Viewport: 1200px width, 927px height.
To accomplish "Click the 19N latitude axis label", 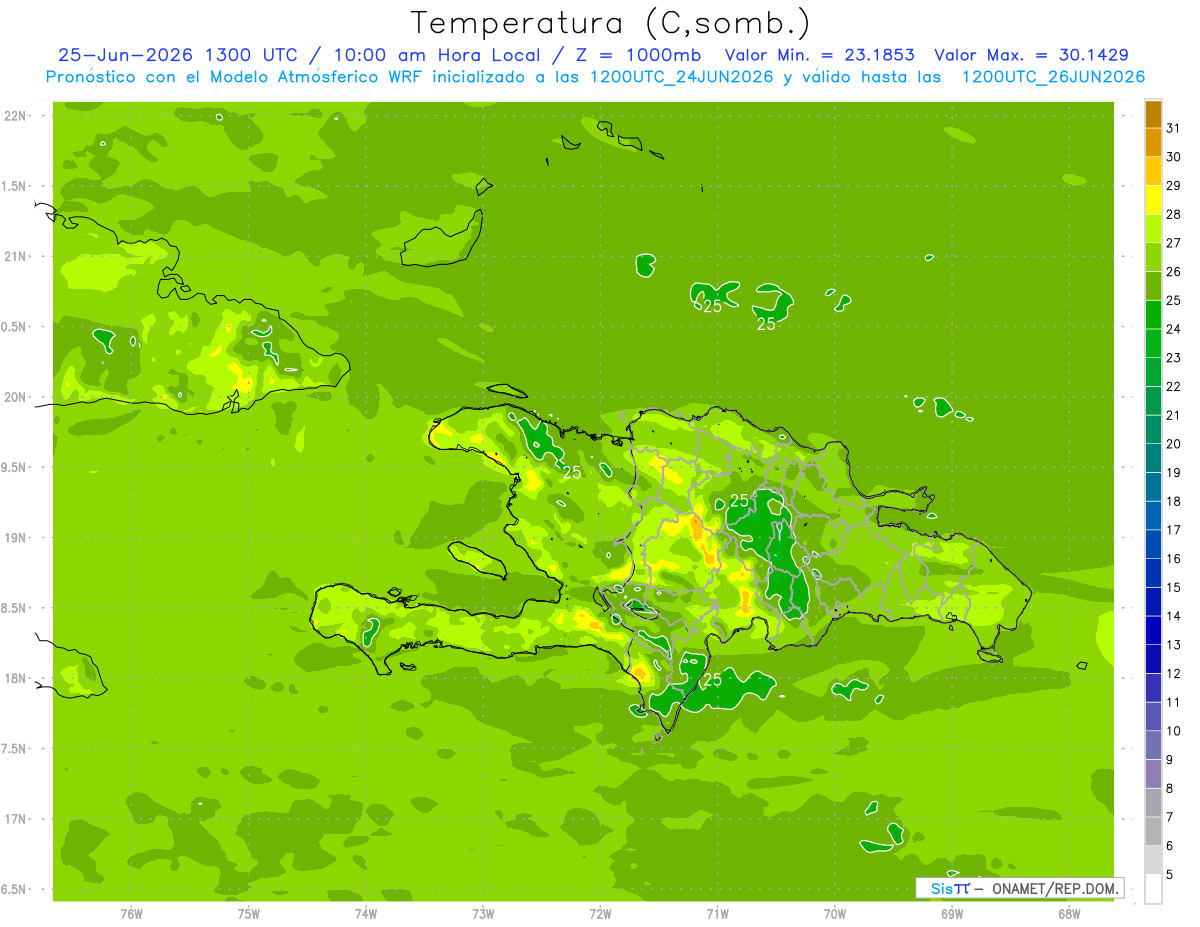I will [15, 538].
